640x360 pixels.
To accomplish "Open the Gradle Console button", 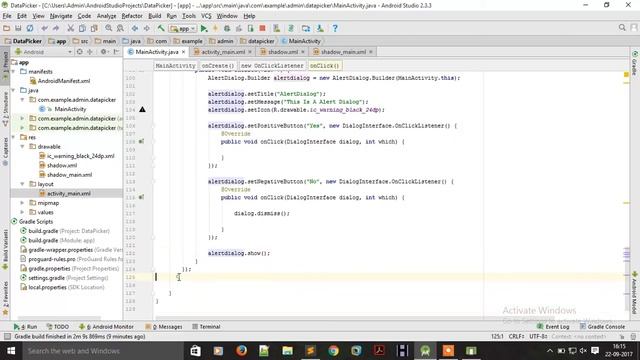I will [x=602, y=327].
